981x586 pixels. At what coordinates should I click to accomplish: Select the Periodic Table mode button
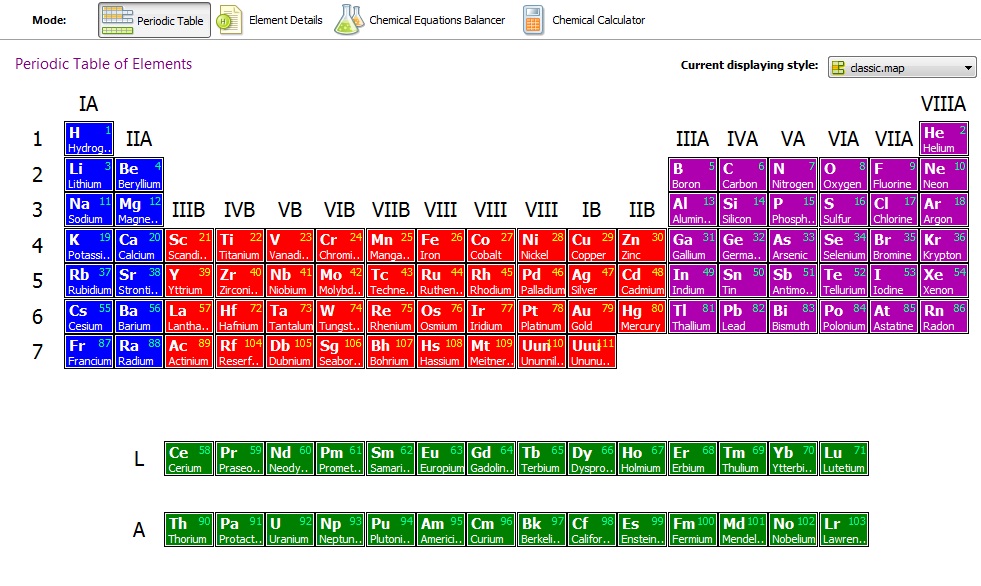click(155, 20)
